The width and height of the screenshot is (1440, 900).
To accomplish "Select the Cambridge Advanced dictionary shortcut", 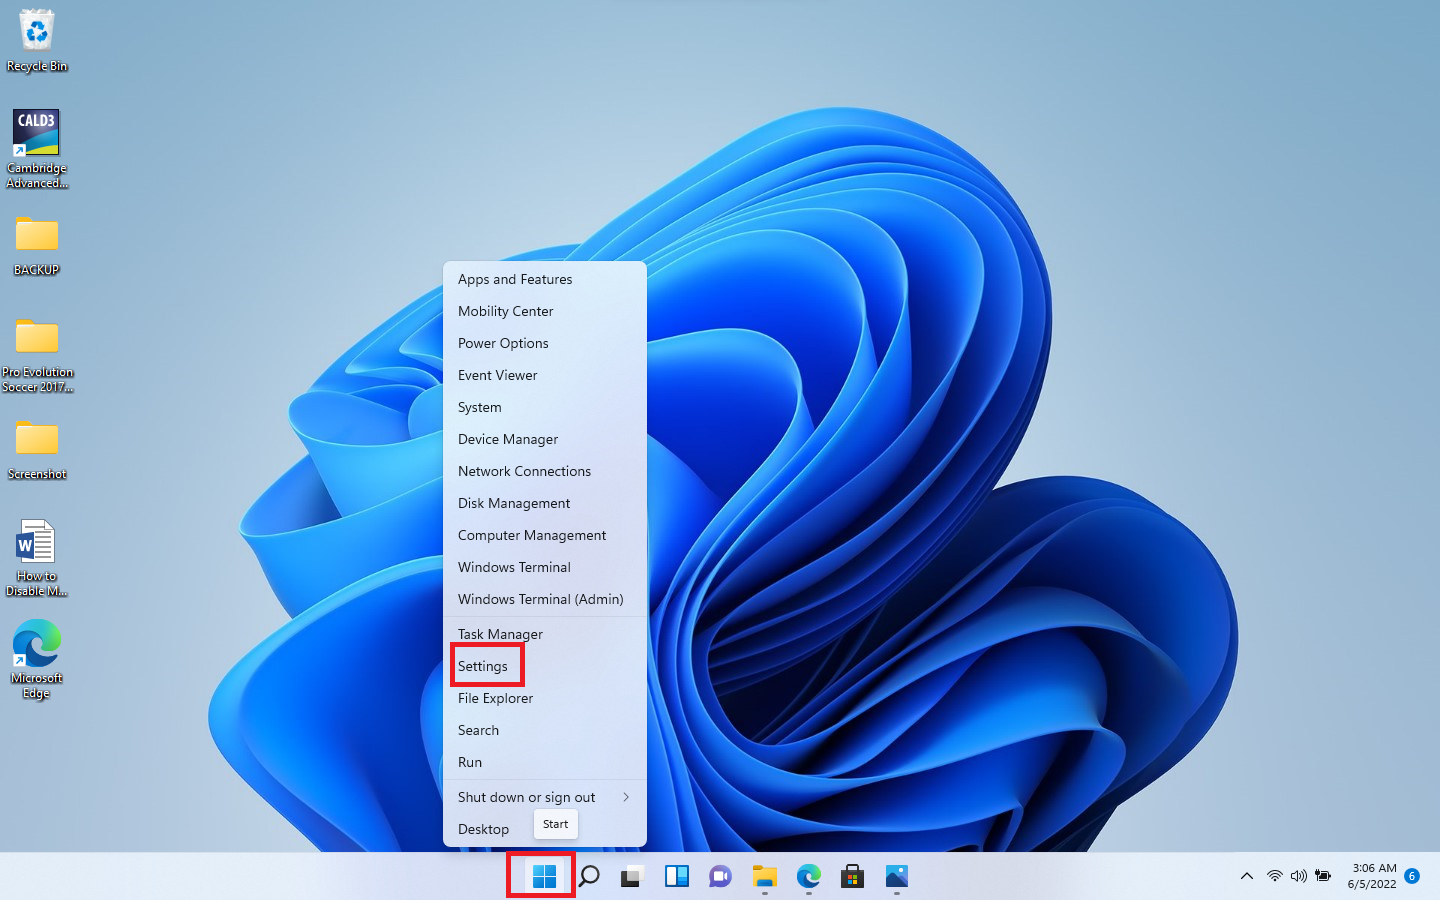I will 37,148.
